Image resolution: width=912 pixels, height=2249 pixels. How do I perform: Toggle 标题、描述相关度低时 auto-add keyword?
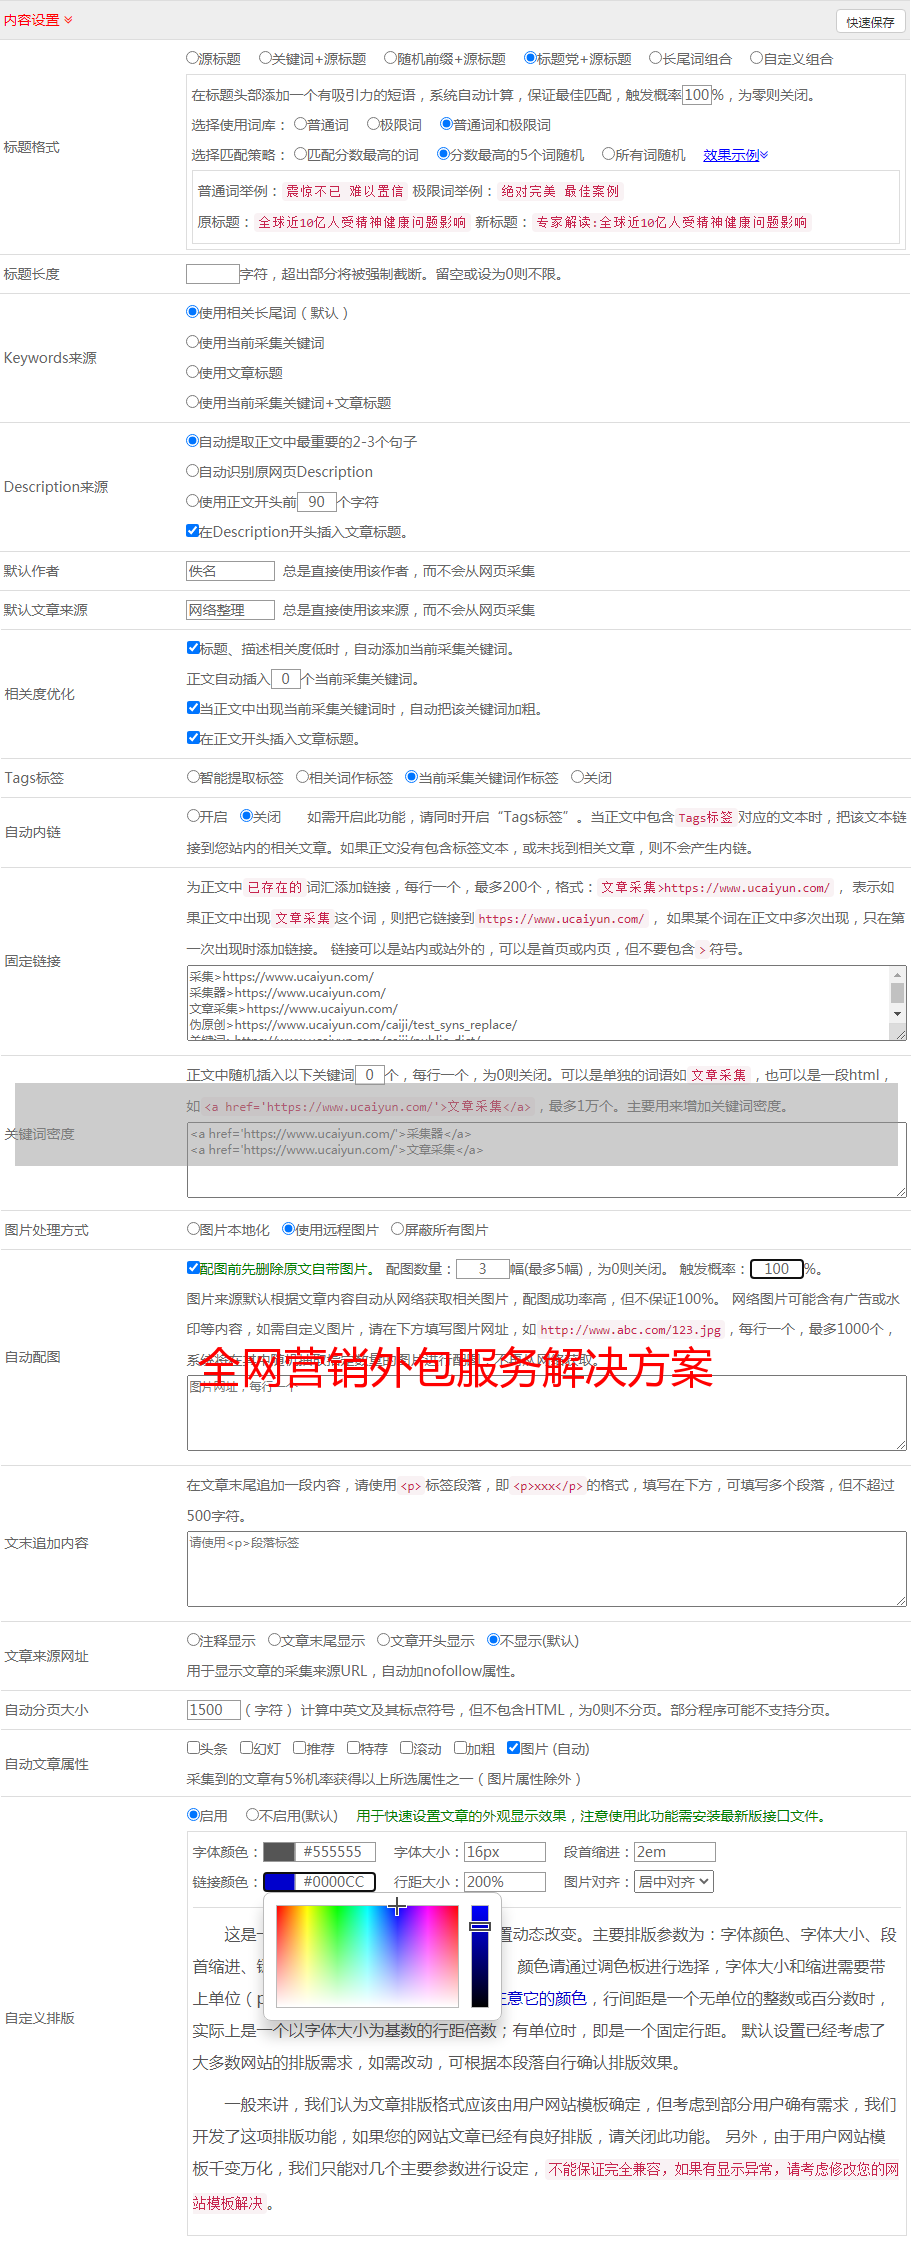(193, 648)
